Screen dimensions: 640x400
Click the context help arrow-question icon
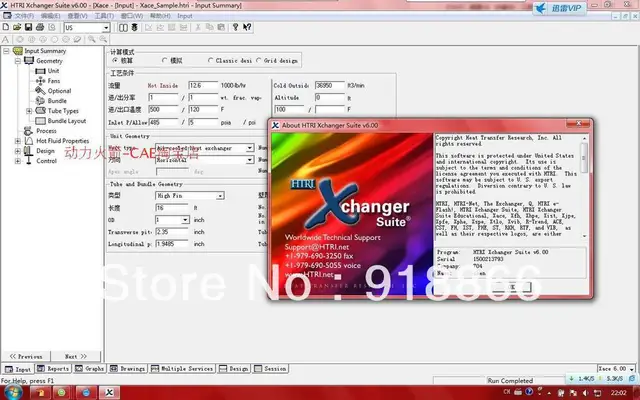point(247,27)
